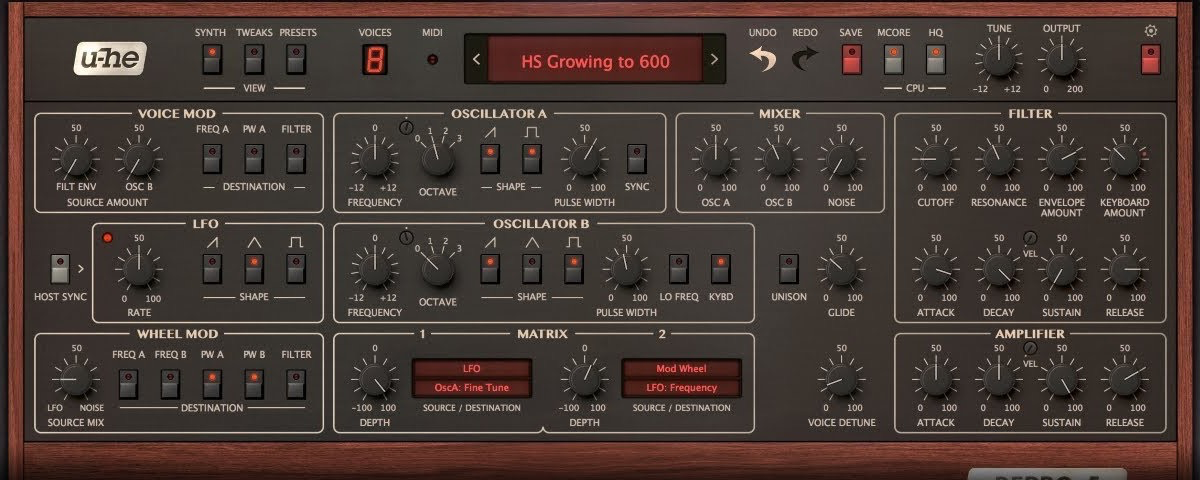
Task: Open Matrix 1 destination OscA: Fine Tune
Action: pos(472,387)
